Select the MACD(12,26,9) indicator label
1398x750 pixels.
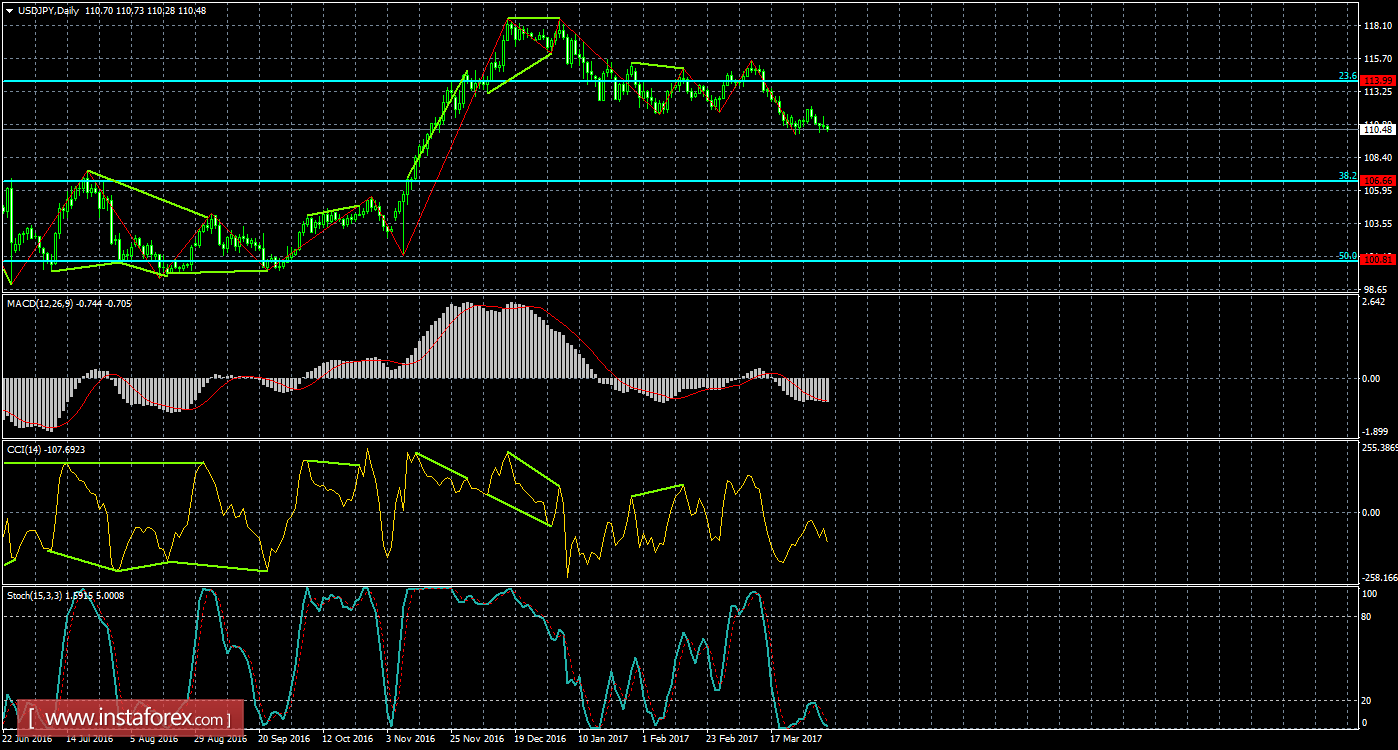[x=38, y=302]
